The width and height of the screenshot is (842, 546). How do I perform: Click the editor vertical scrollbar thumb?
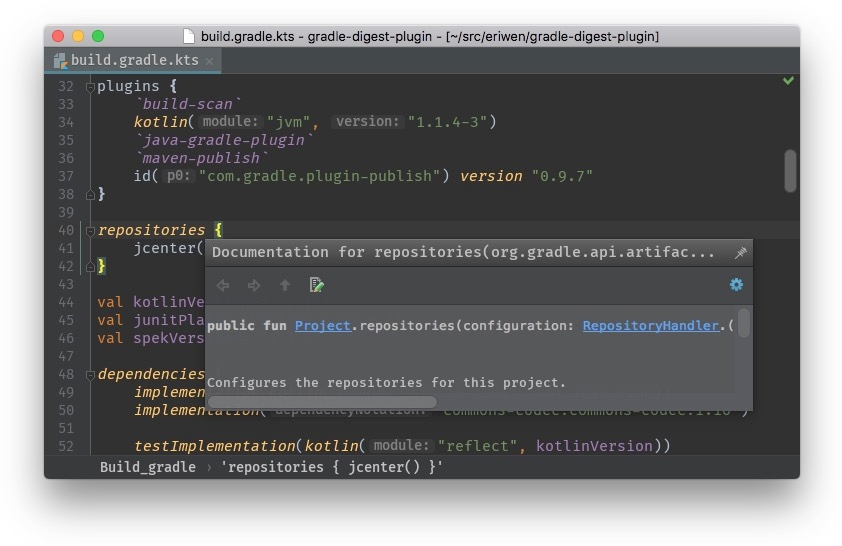790,171
